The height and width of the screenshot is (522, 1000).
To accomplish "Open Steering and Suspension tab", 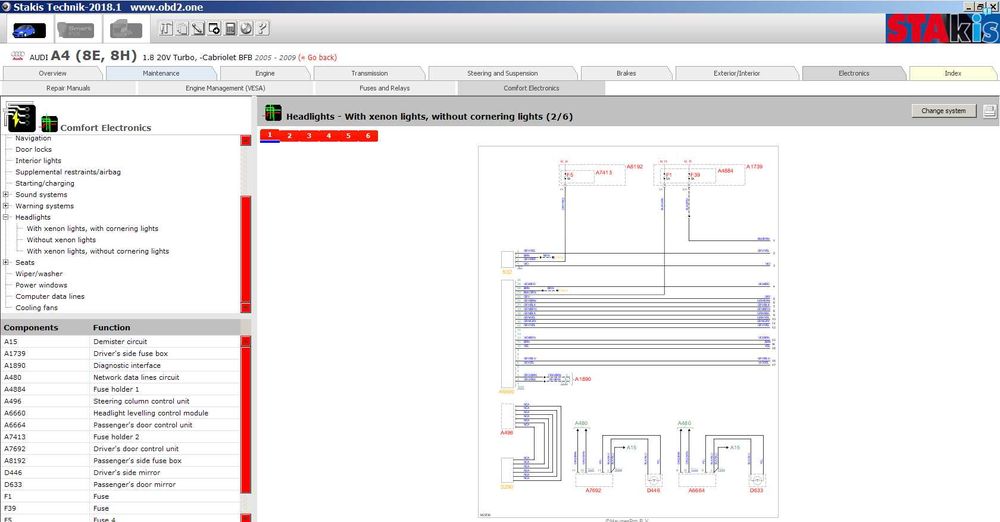I will pos(502,73).
